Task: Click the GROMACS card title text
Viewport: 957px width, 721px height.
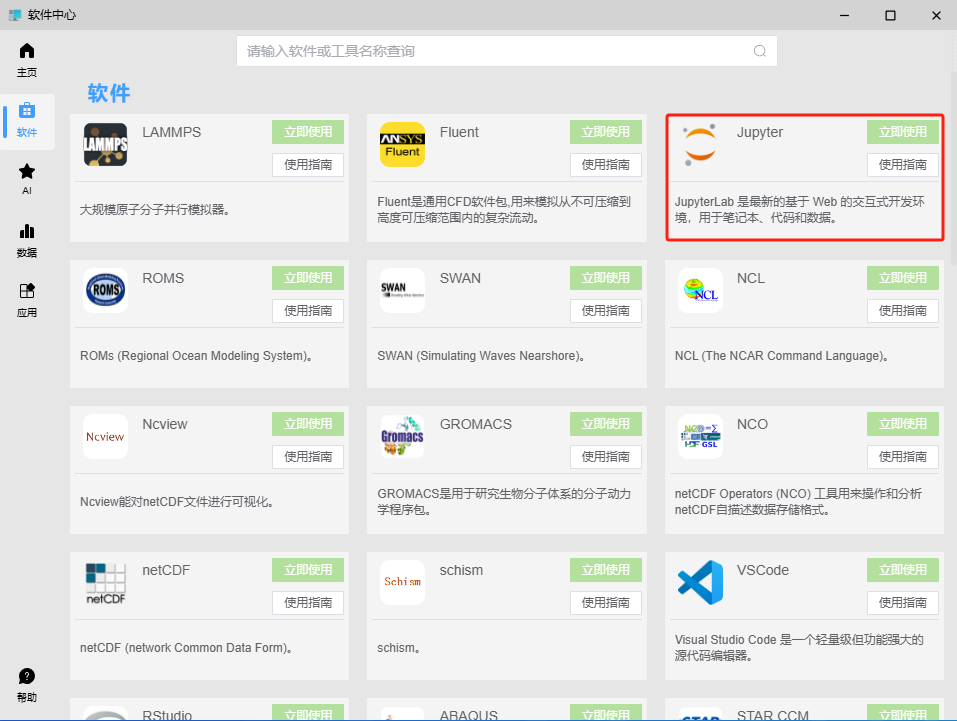Action: 475,424
